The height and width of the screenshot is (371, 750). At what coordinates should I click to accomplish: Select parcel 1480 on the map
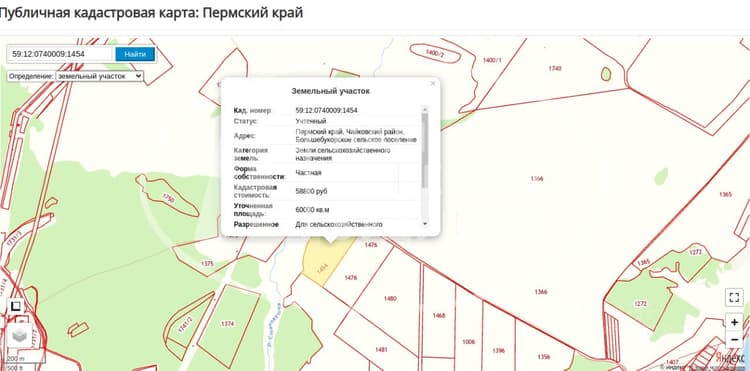point(390,299)
